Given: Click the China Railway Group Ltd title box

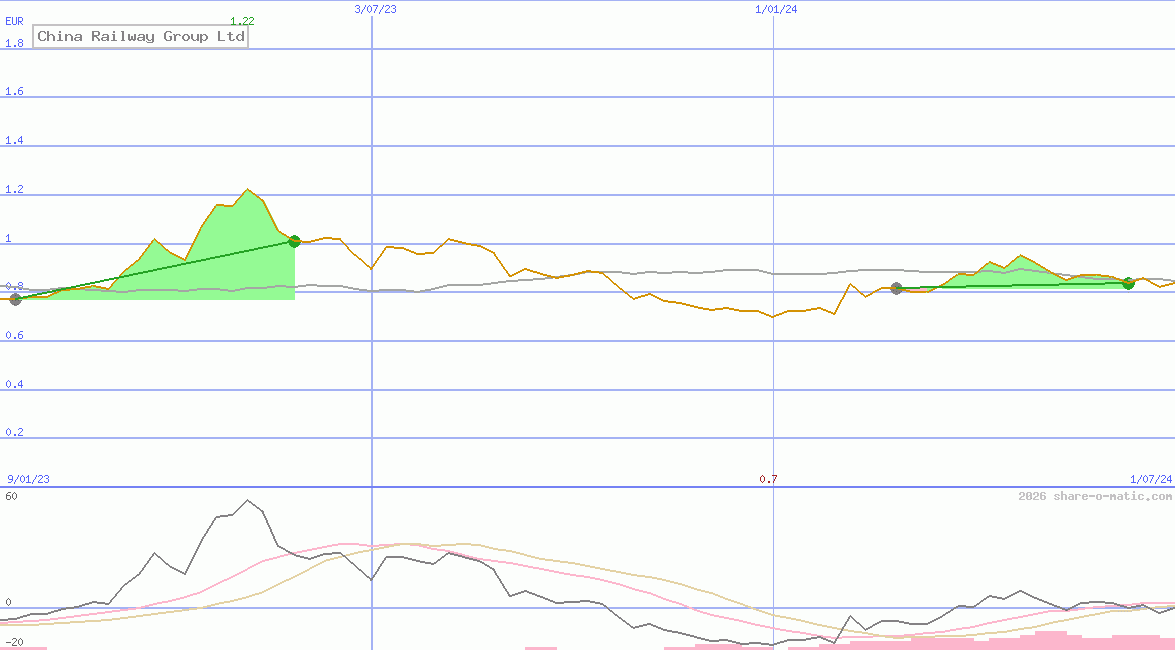Looking at the screenshot, I should [140, 36].
